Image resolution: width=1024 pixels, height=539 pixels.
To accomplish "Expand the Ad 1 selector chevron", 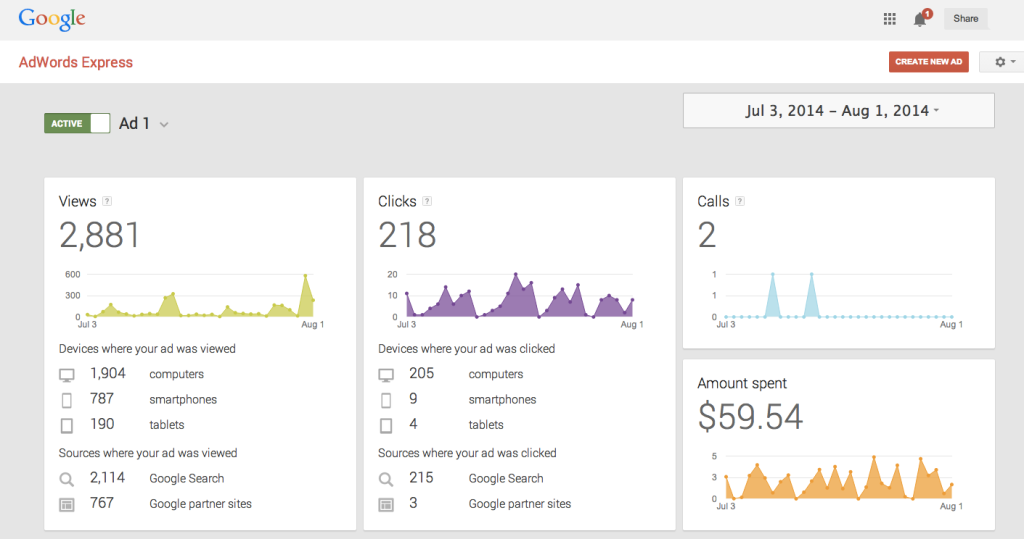I will point(164,124).
